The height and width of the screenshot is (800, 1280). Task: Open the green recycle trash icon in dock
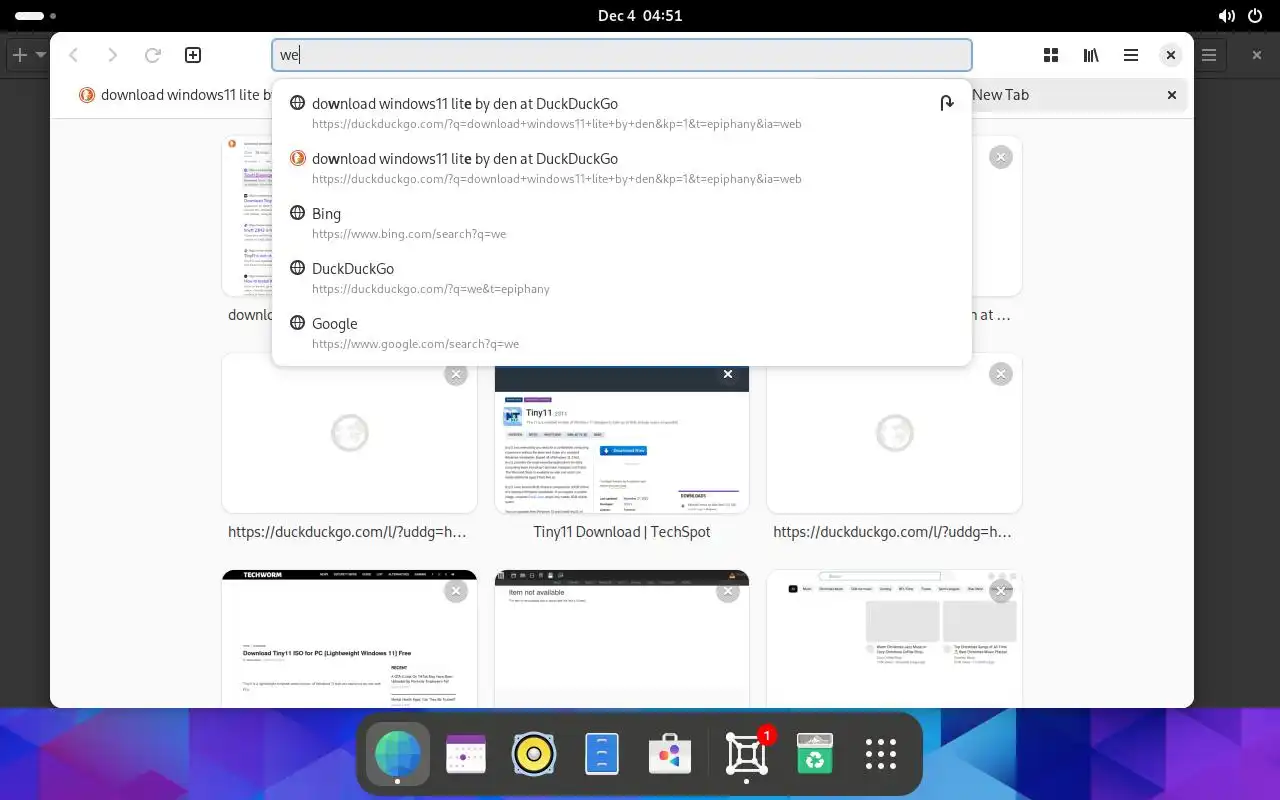815,754
